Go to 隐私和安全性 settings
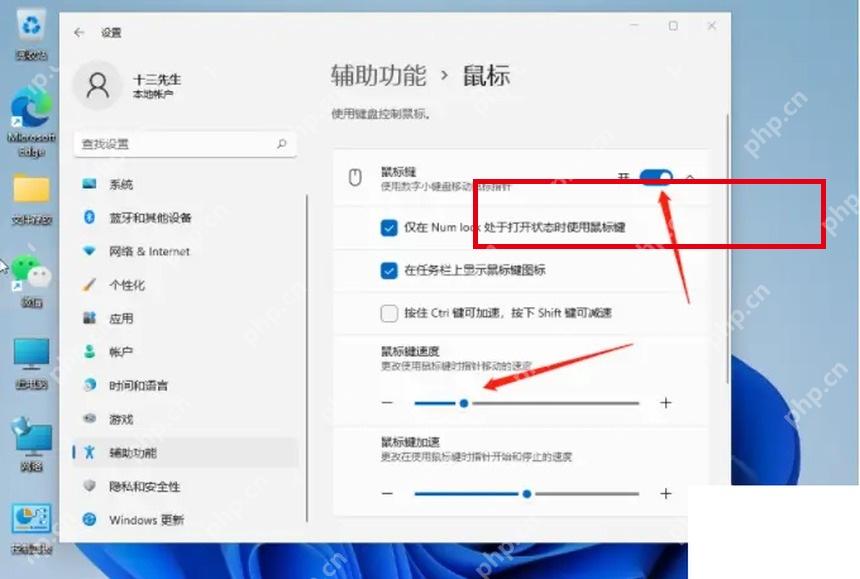Viewport: 860px width, 579px height. 186,486
